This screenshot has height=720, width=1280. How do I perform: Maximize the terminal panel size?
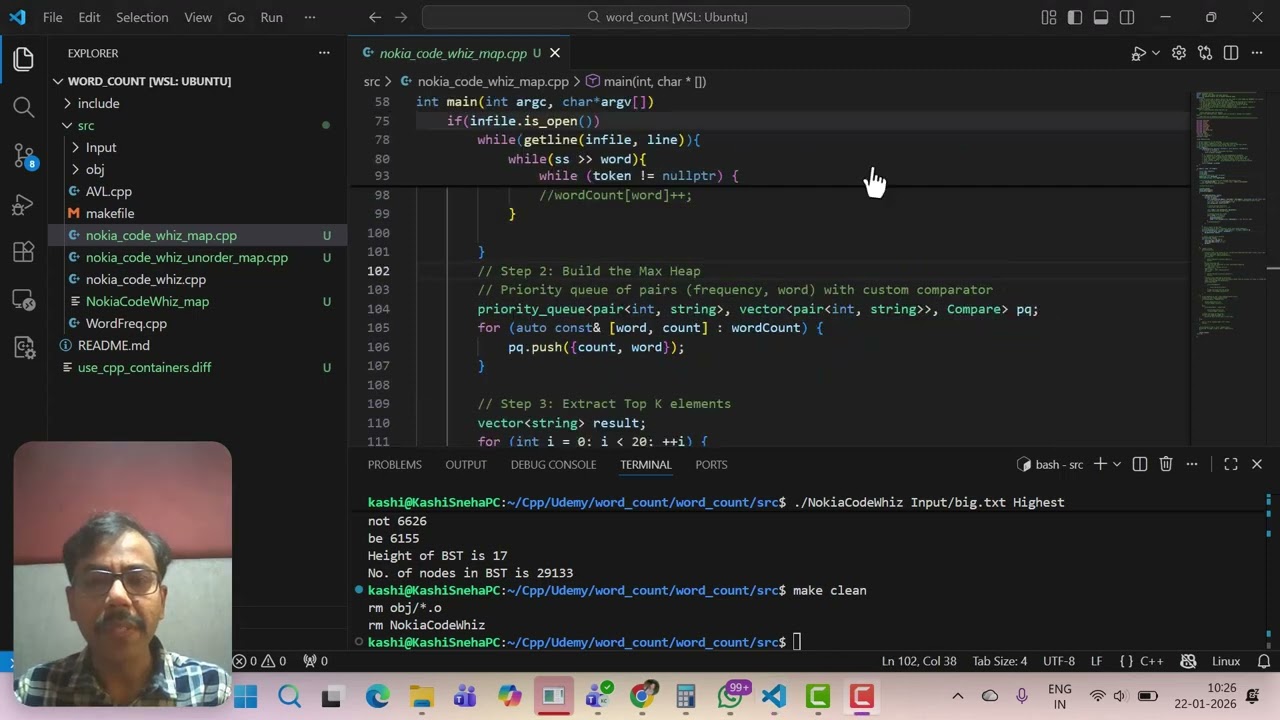point(1231,464)
